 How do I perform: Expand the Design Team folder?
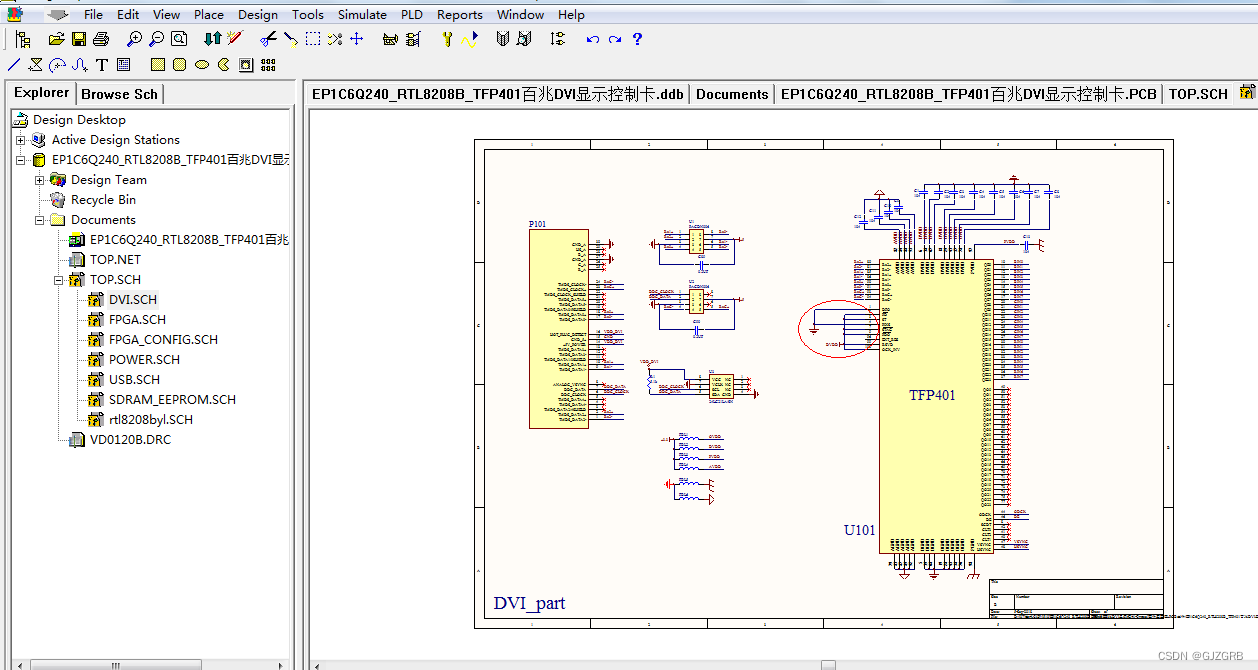pyautogui.click(x=40, y=179)
